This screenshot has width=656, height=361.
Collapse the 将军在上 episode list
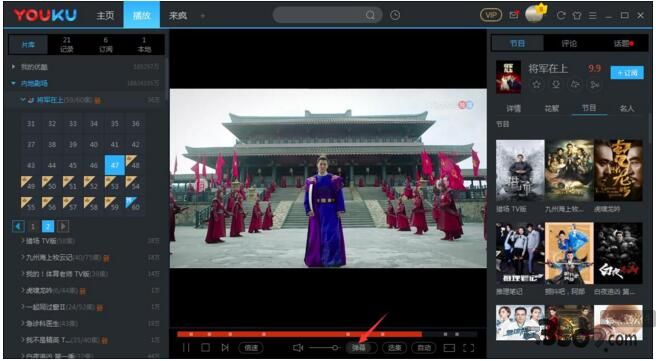[23, 100]
